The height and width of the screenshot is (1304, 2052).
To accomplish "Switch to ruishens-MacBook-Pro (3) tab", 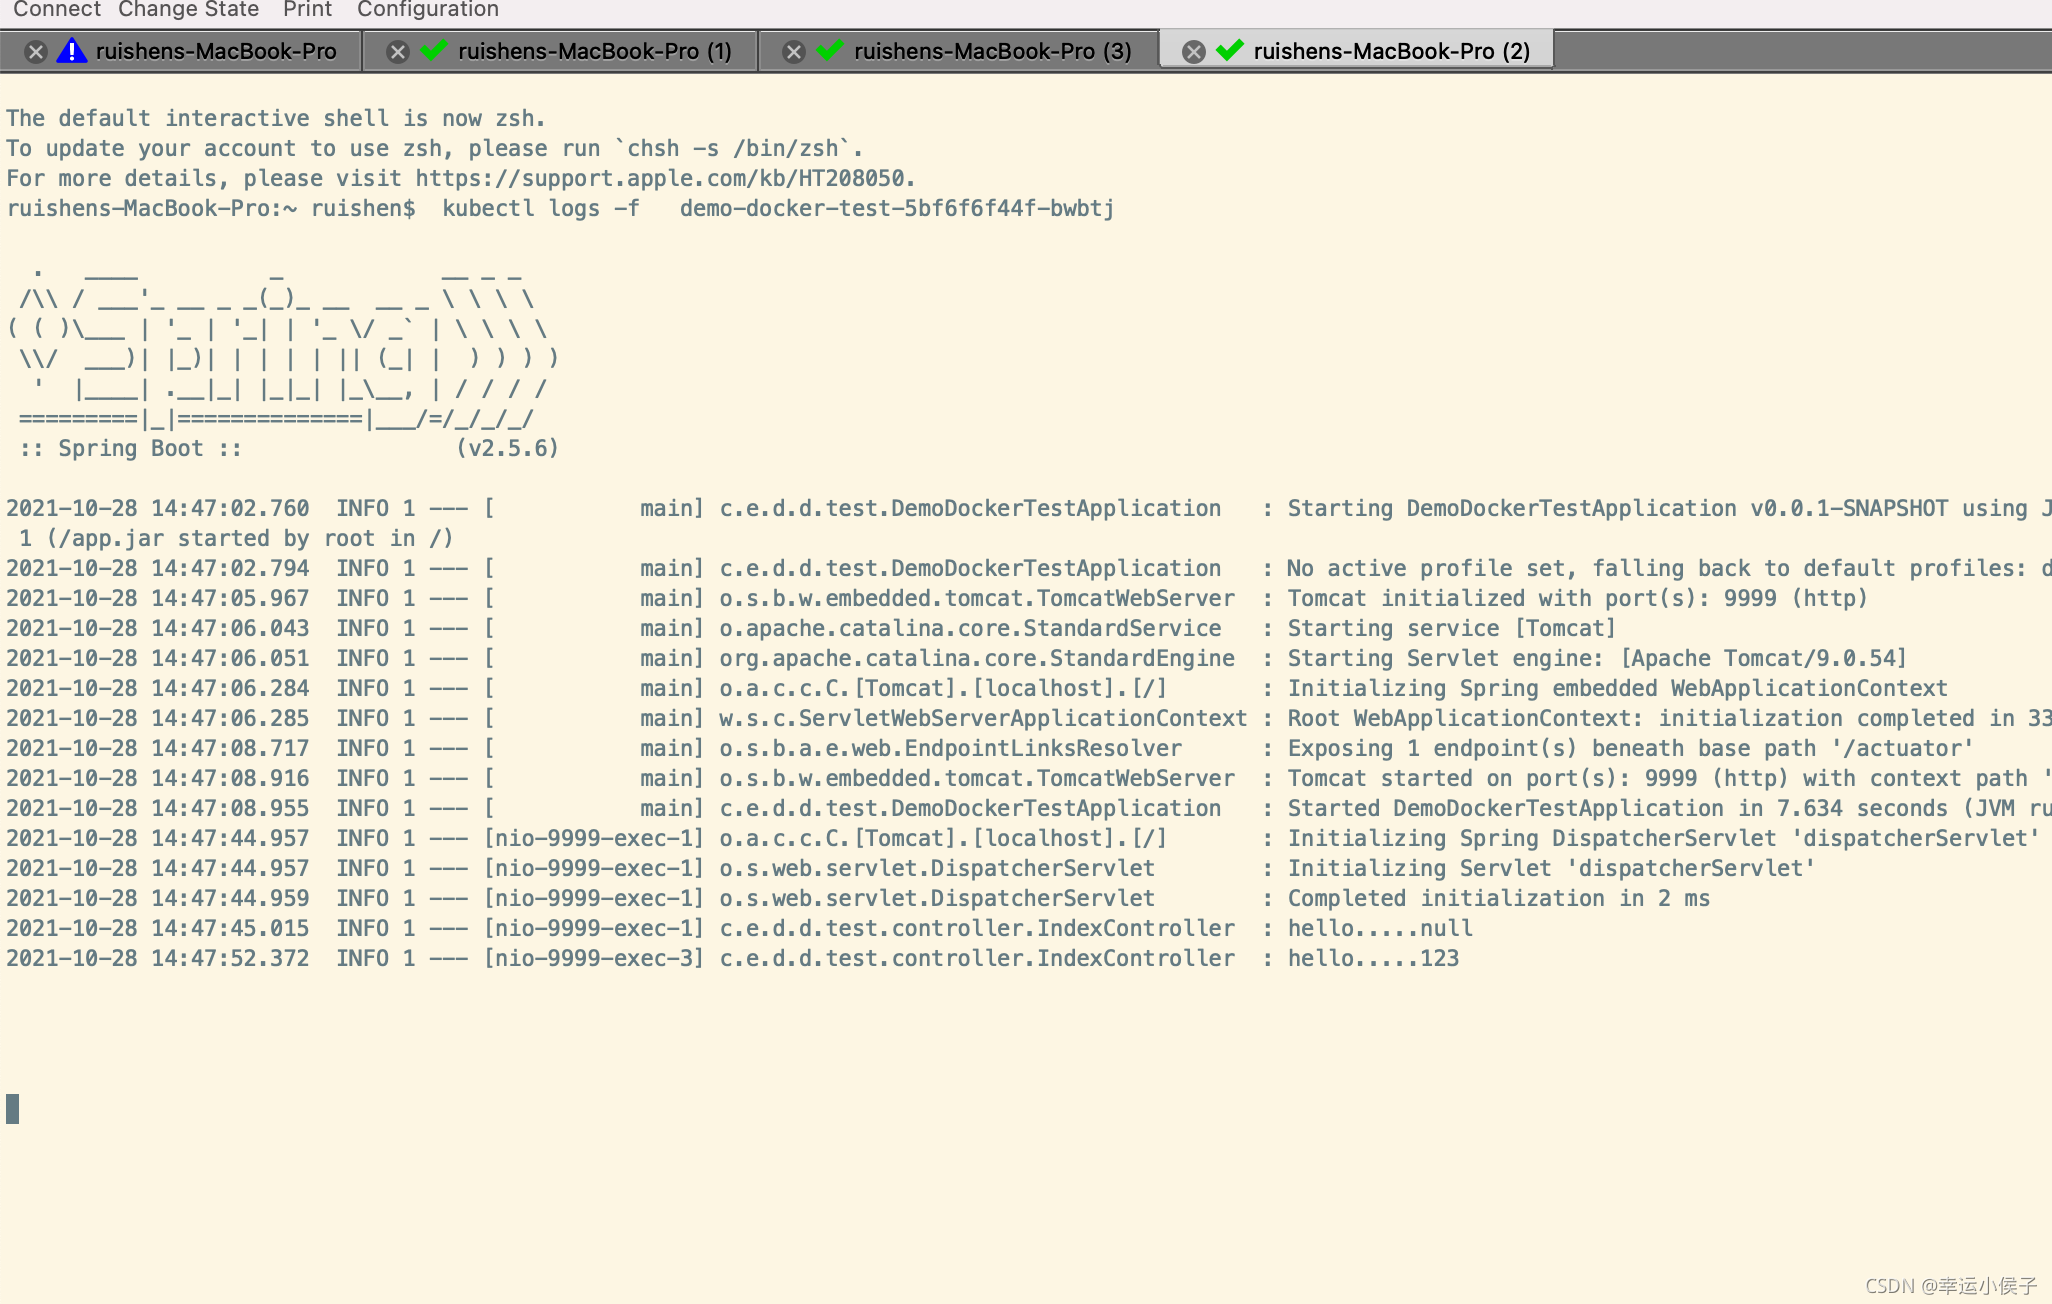I will (x=992, y=52).
